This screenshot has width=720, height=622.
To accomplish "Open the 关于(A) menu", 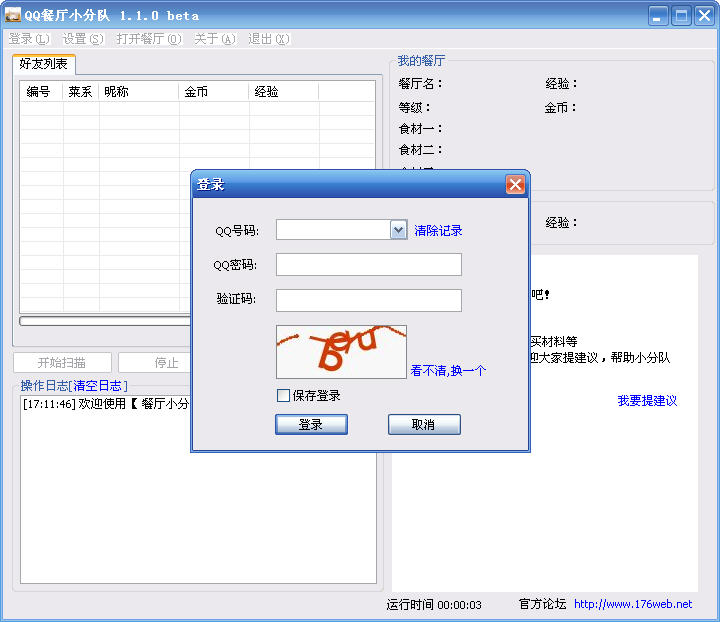I will [215, 39].
